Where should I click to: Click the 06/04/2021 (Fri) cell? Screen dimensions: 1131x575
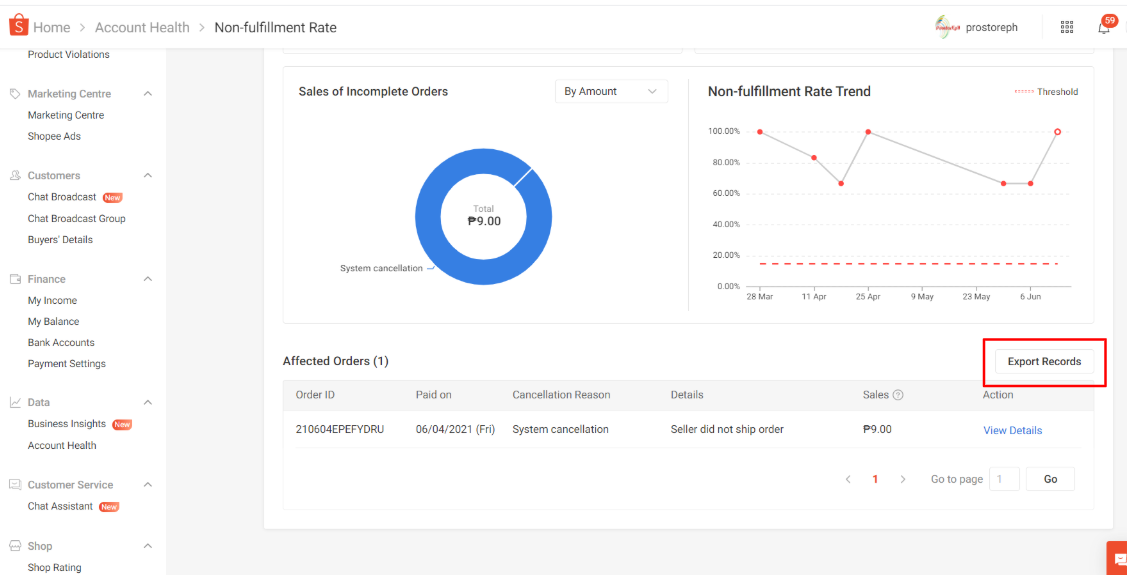[x=455, y=429]
